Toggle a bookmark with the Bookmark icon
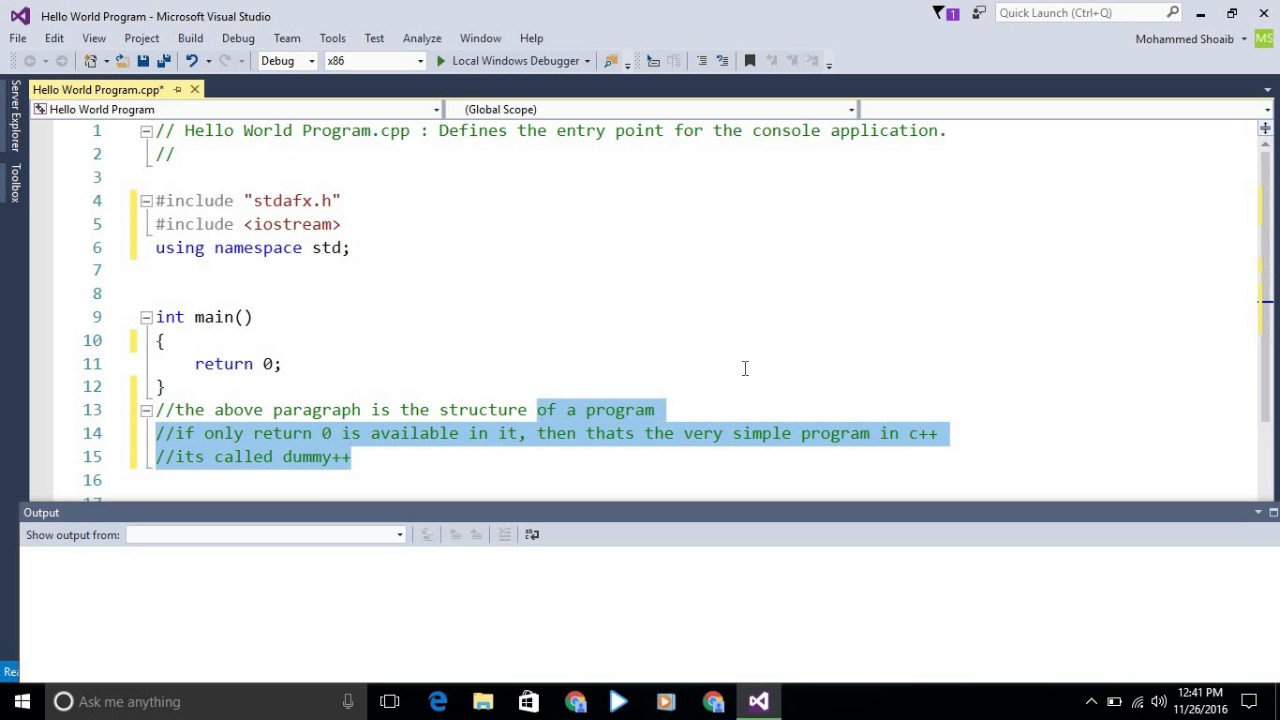Image resolution: width=1280 pixels, height=720 pixels. [x=750, y=61]
